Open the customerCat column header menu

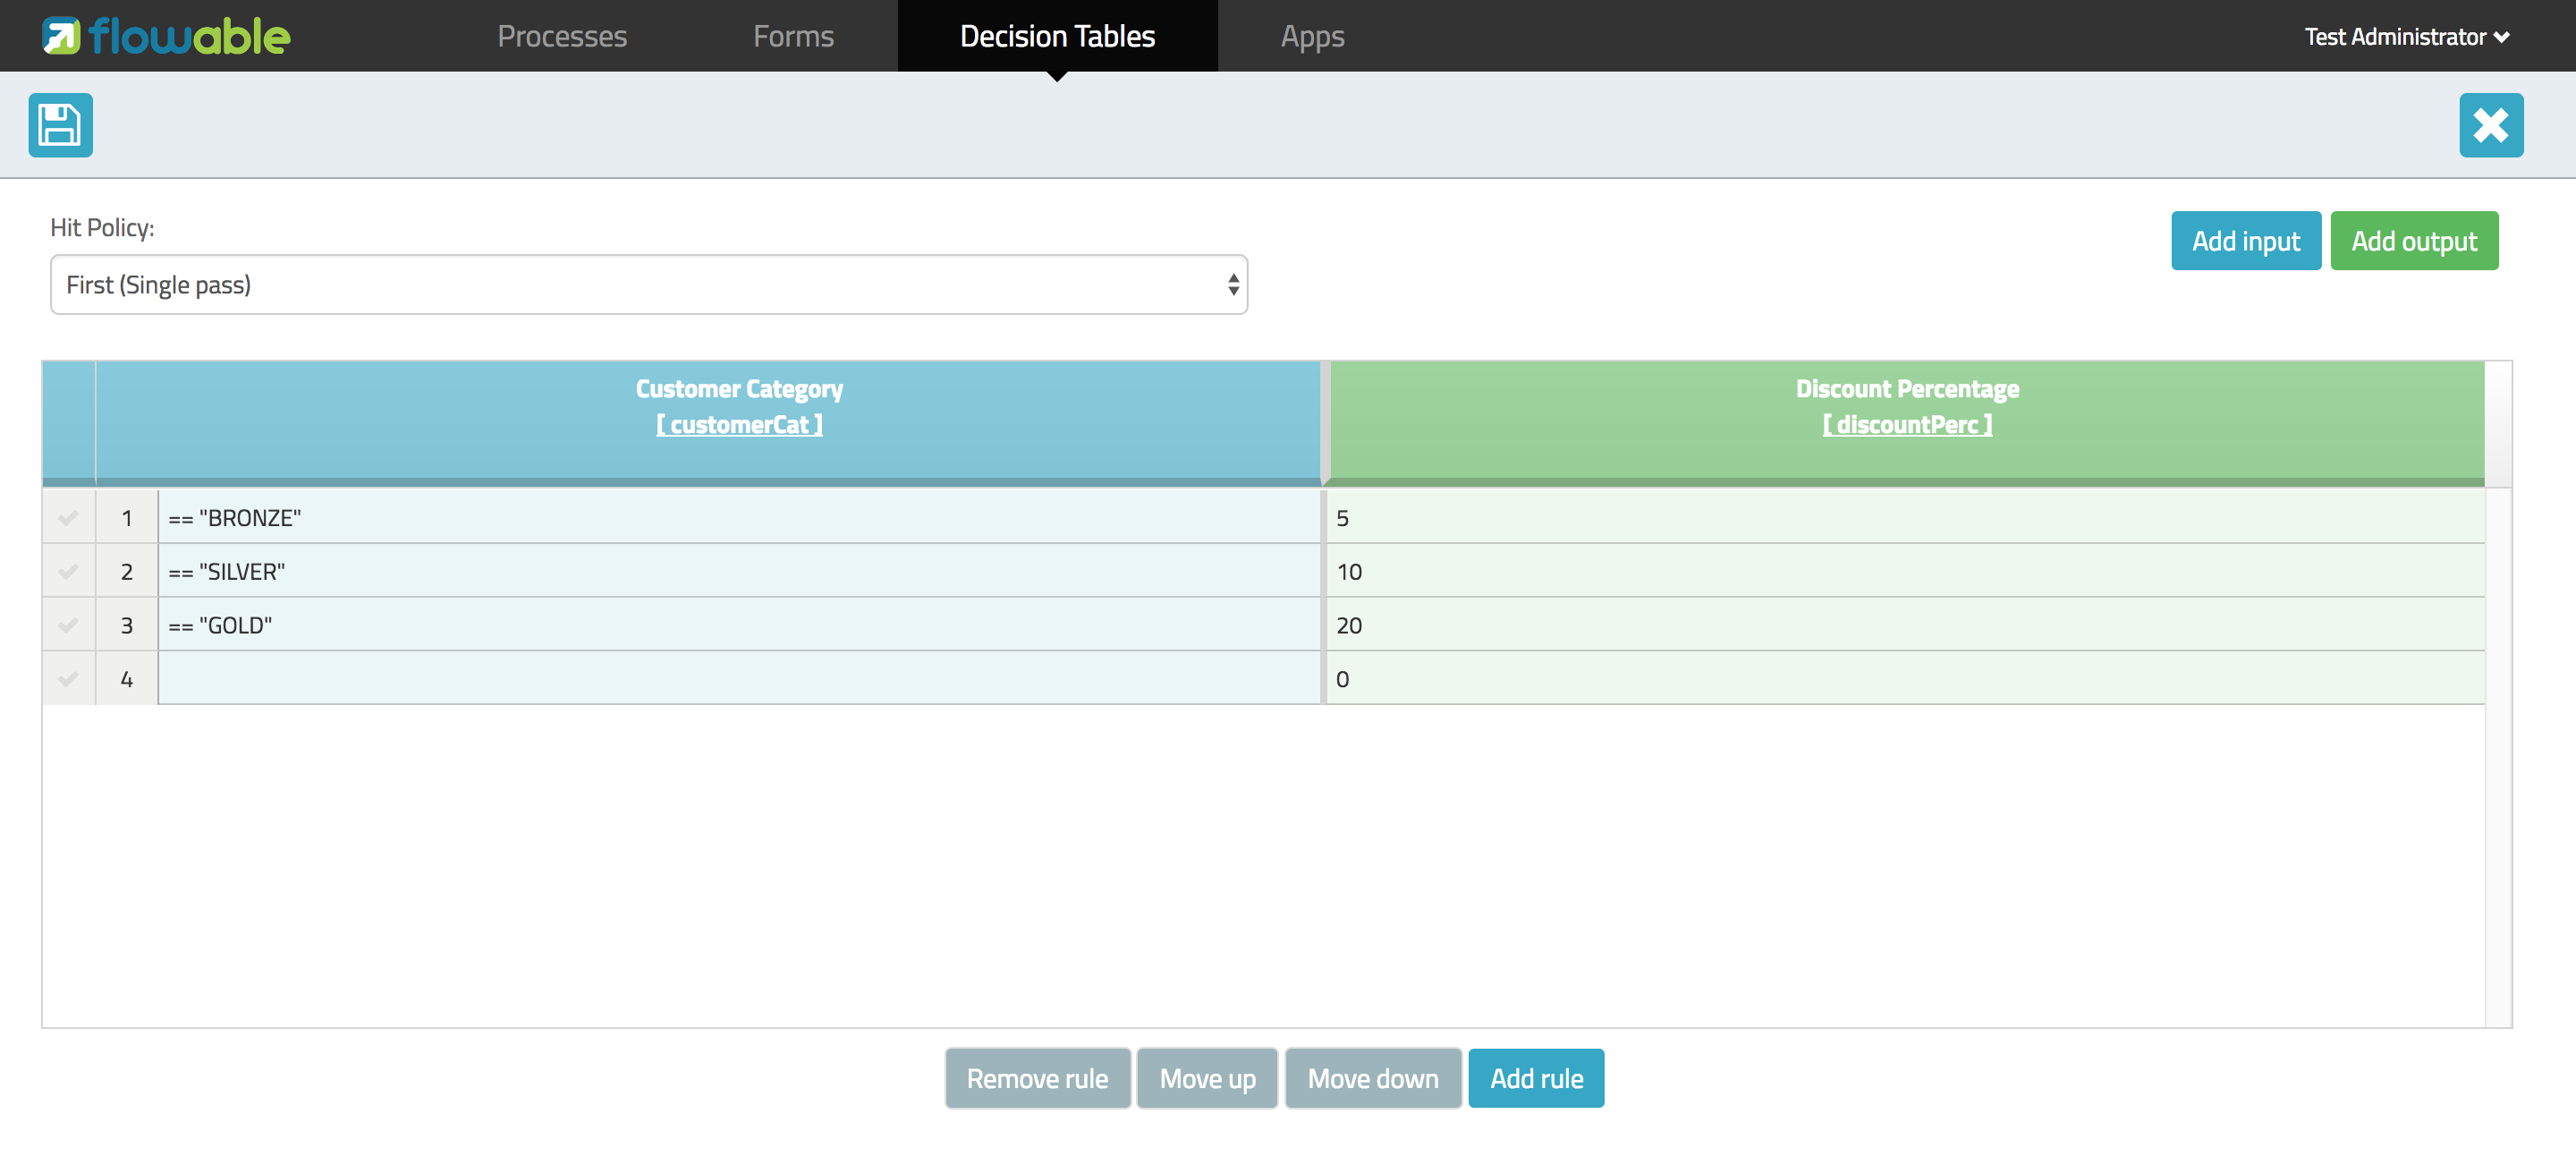(740, 406)
